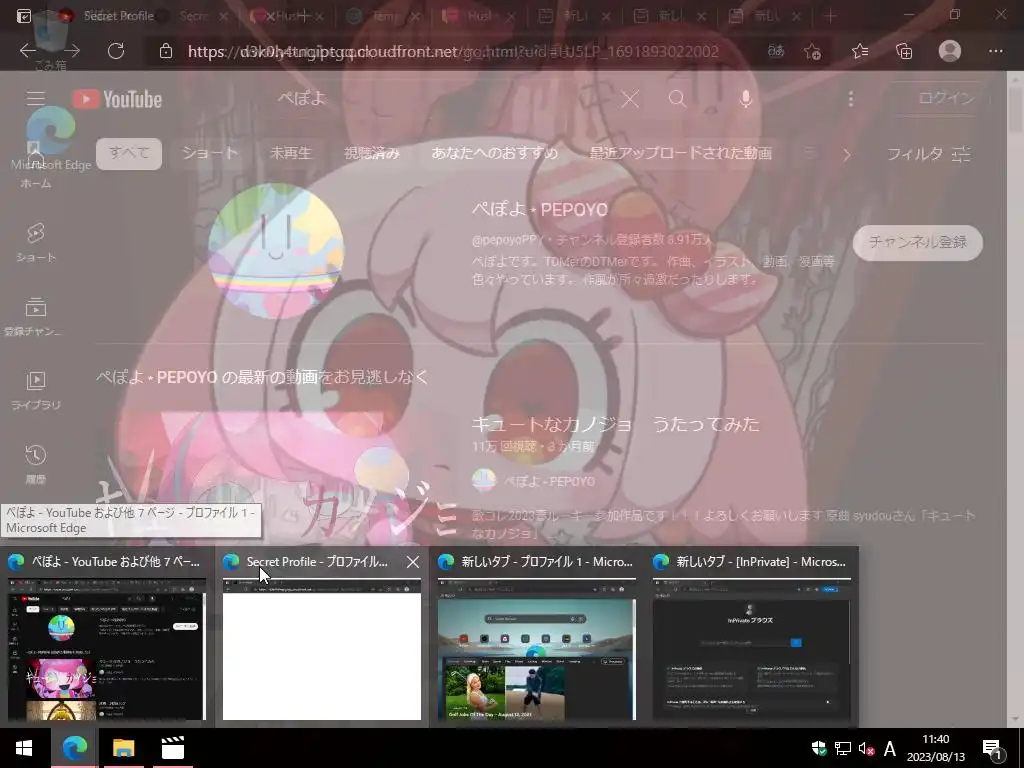This screenshot has width=1024, height=768.
Task: Open ライブラリ in YouTube sidebar
Action: 36,391
